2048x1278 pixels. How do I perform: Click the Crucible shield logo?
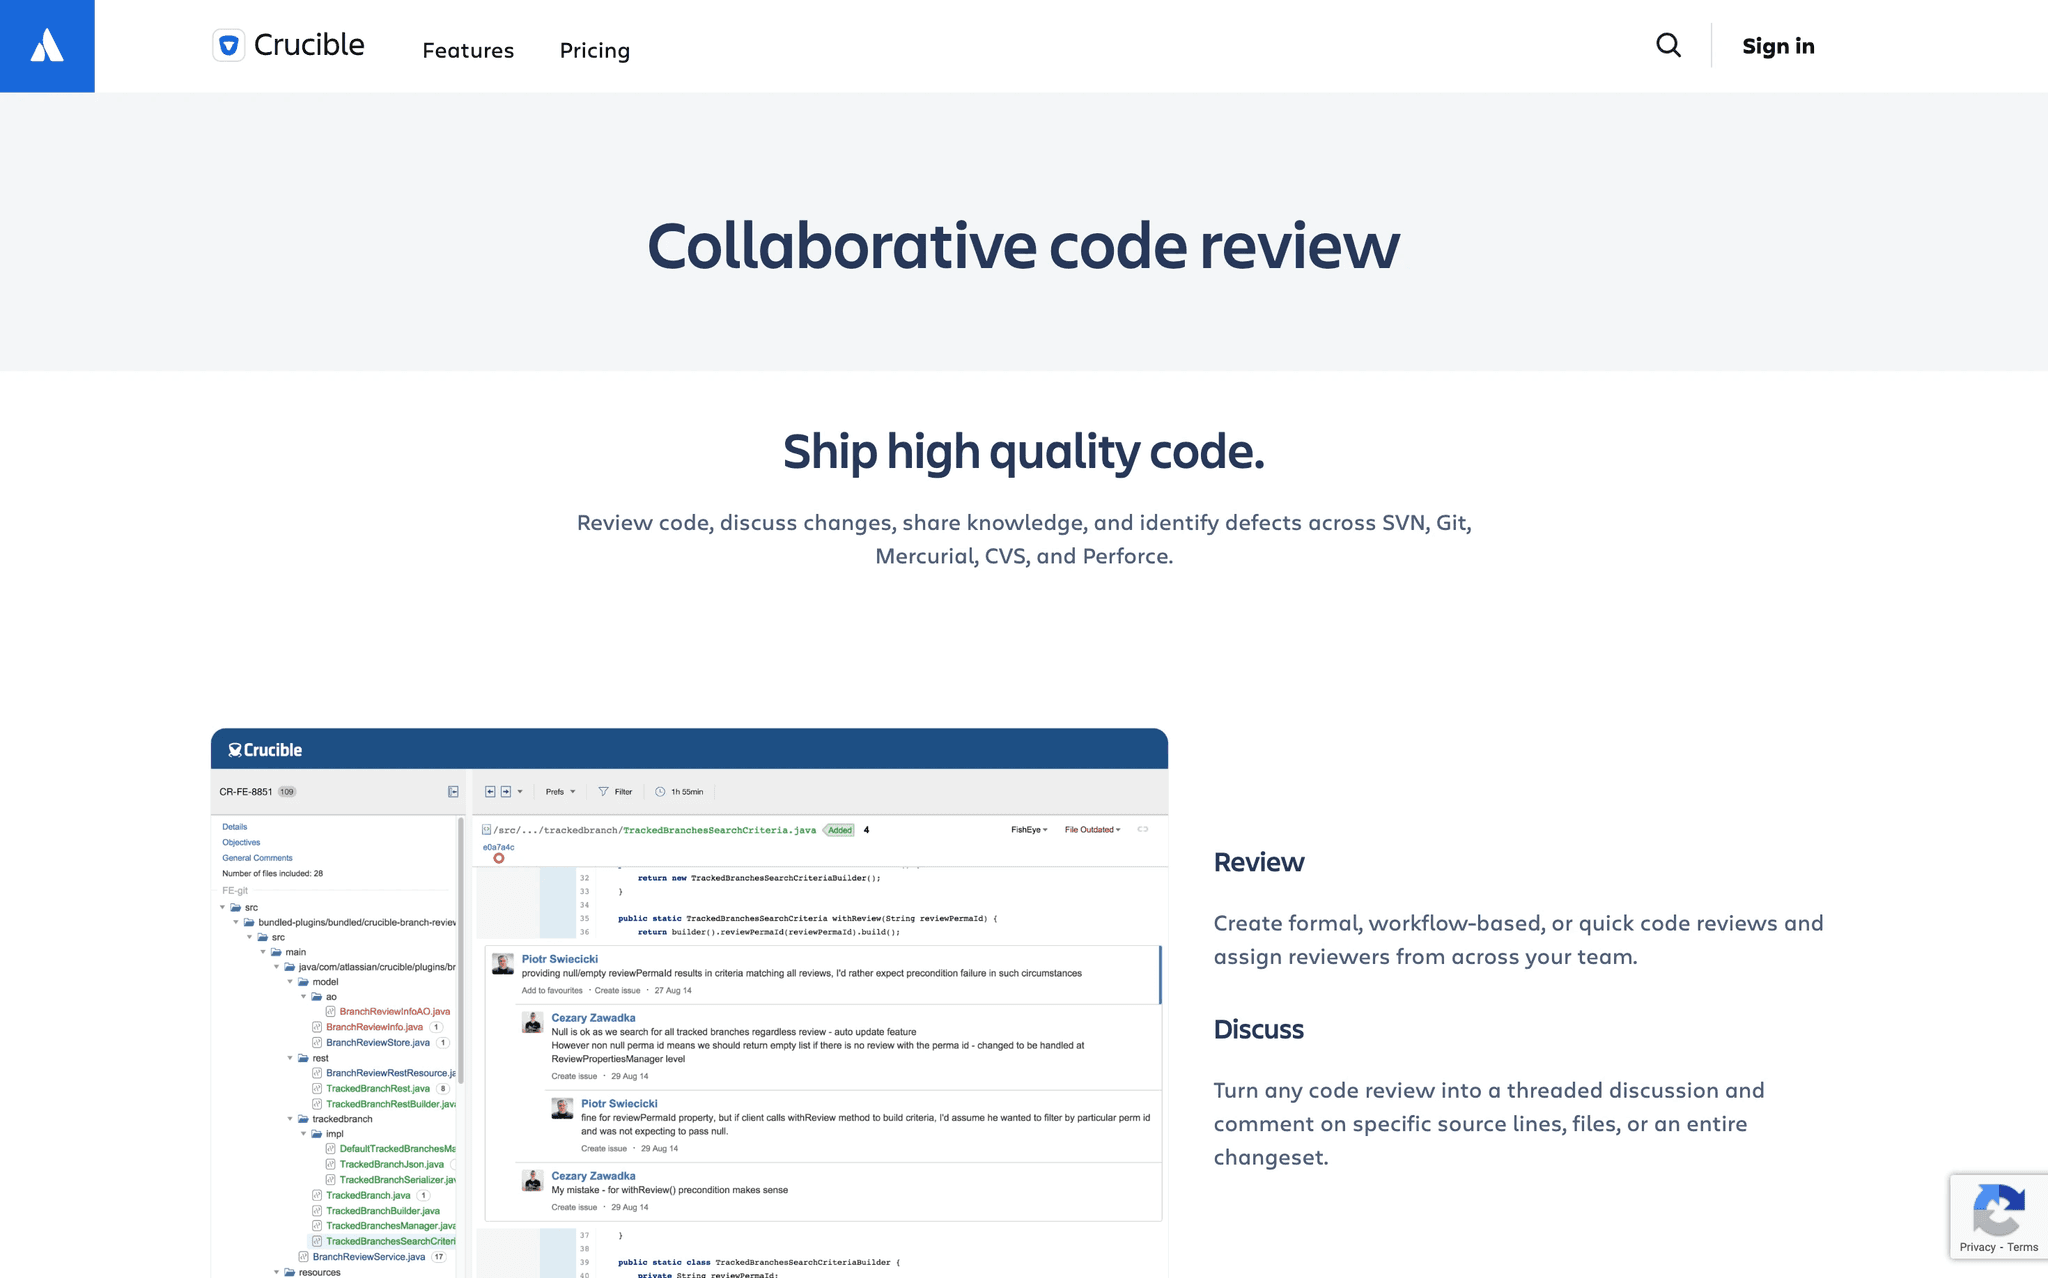coord(230,45)
